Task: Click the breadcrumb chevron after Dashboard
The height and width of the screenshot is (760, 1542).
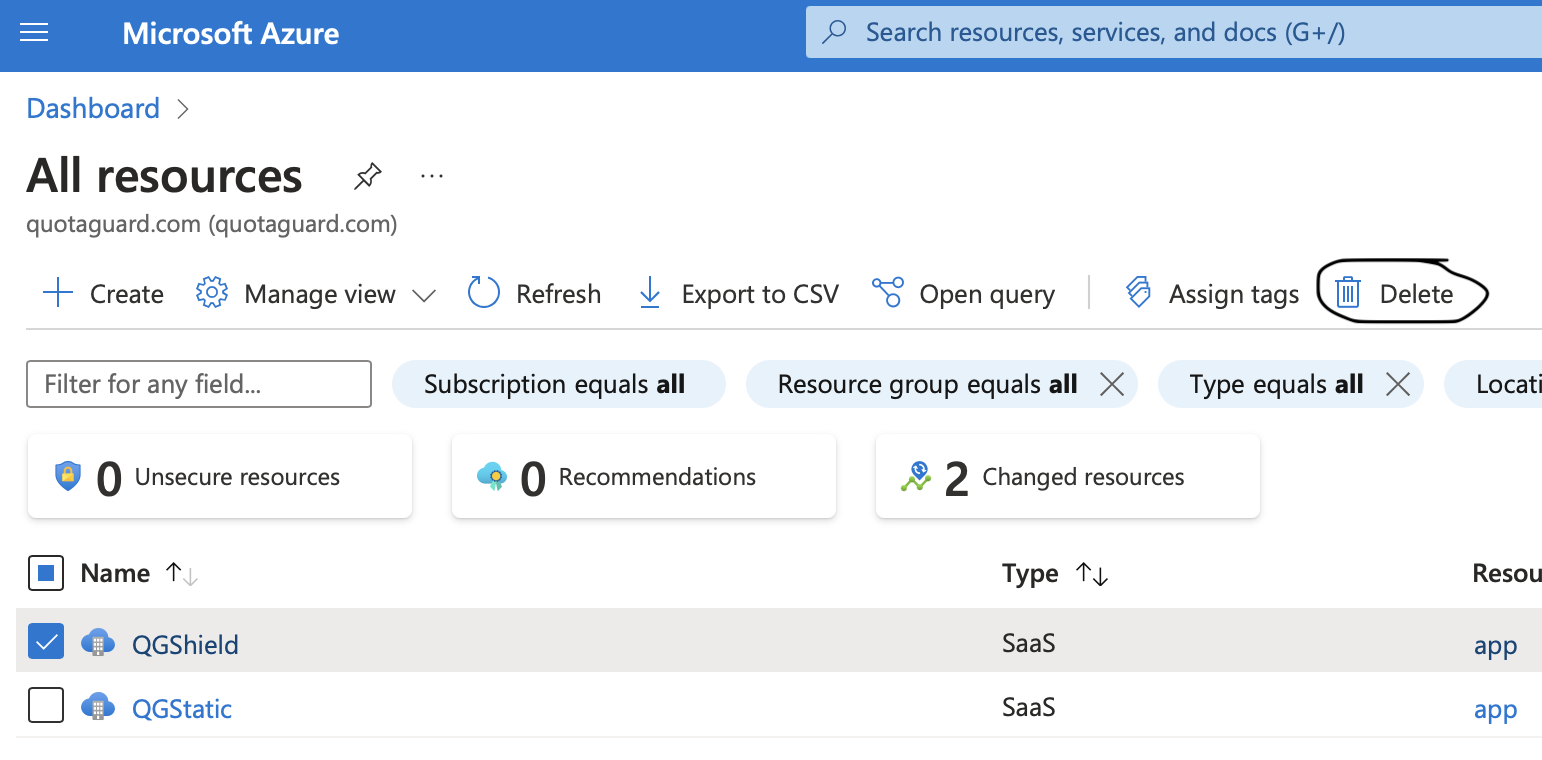Action: 182,108
